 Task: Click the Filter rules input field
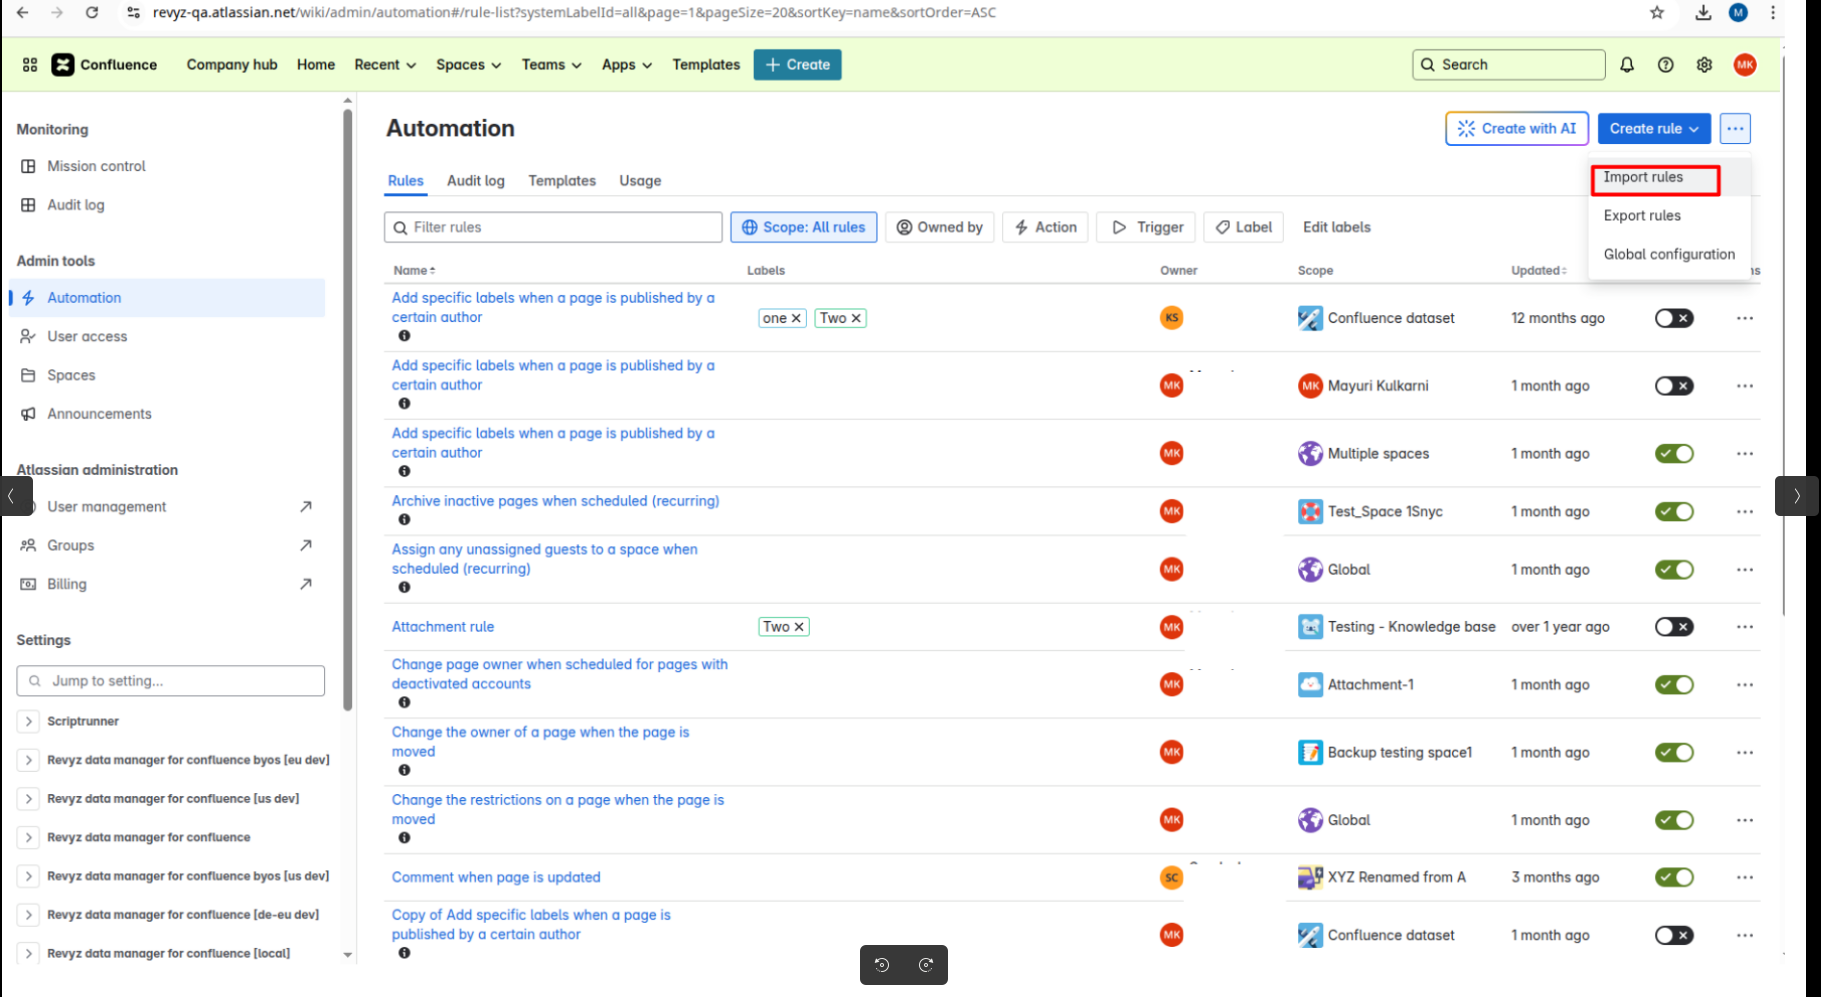coord(560,228)
